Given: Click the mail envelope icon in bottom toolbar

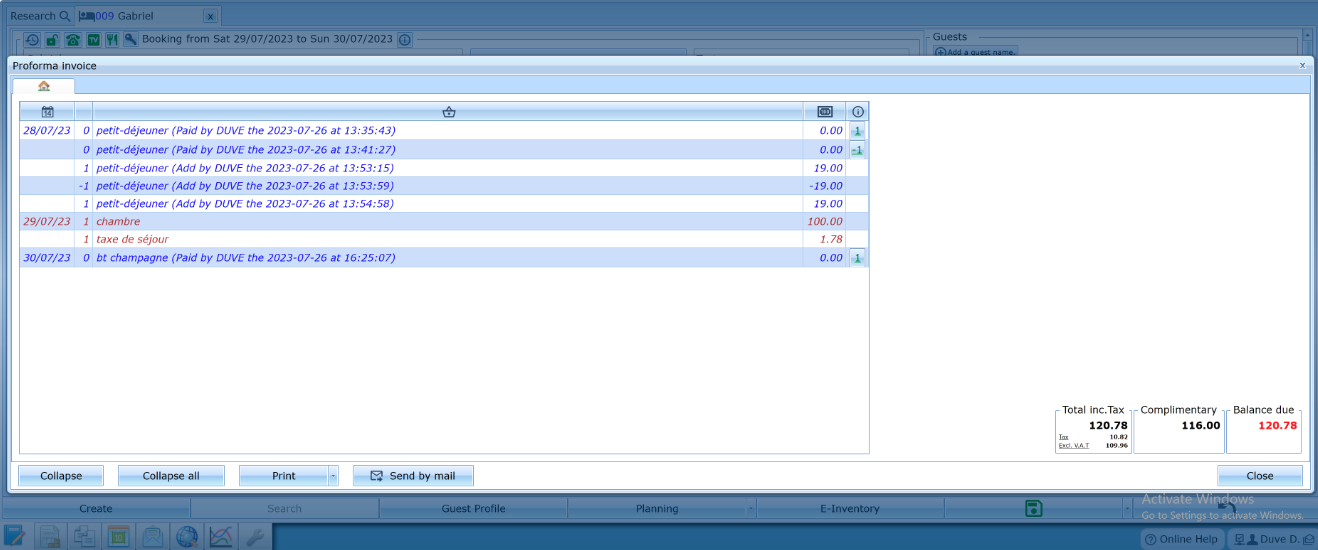Looking at the screenshot, I should click(x=152, y=537).
